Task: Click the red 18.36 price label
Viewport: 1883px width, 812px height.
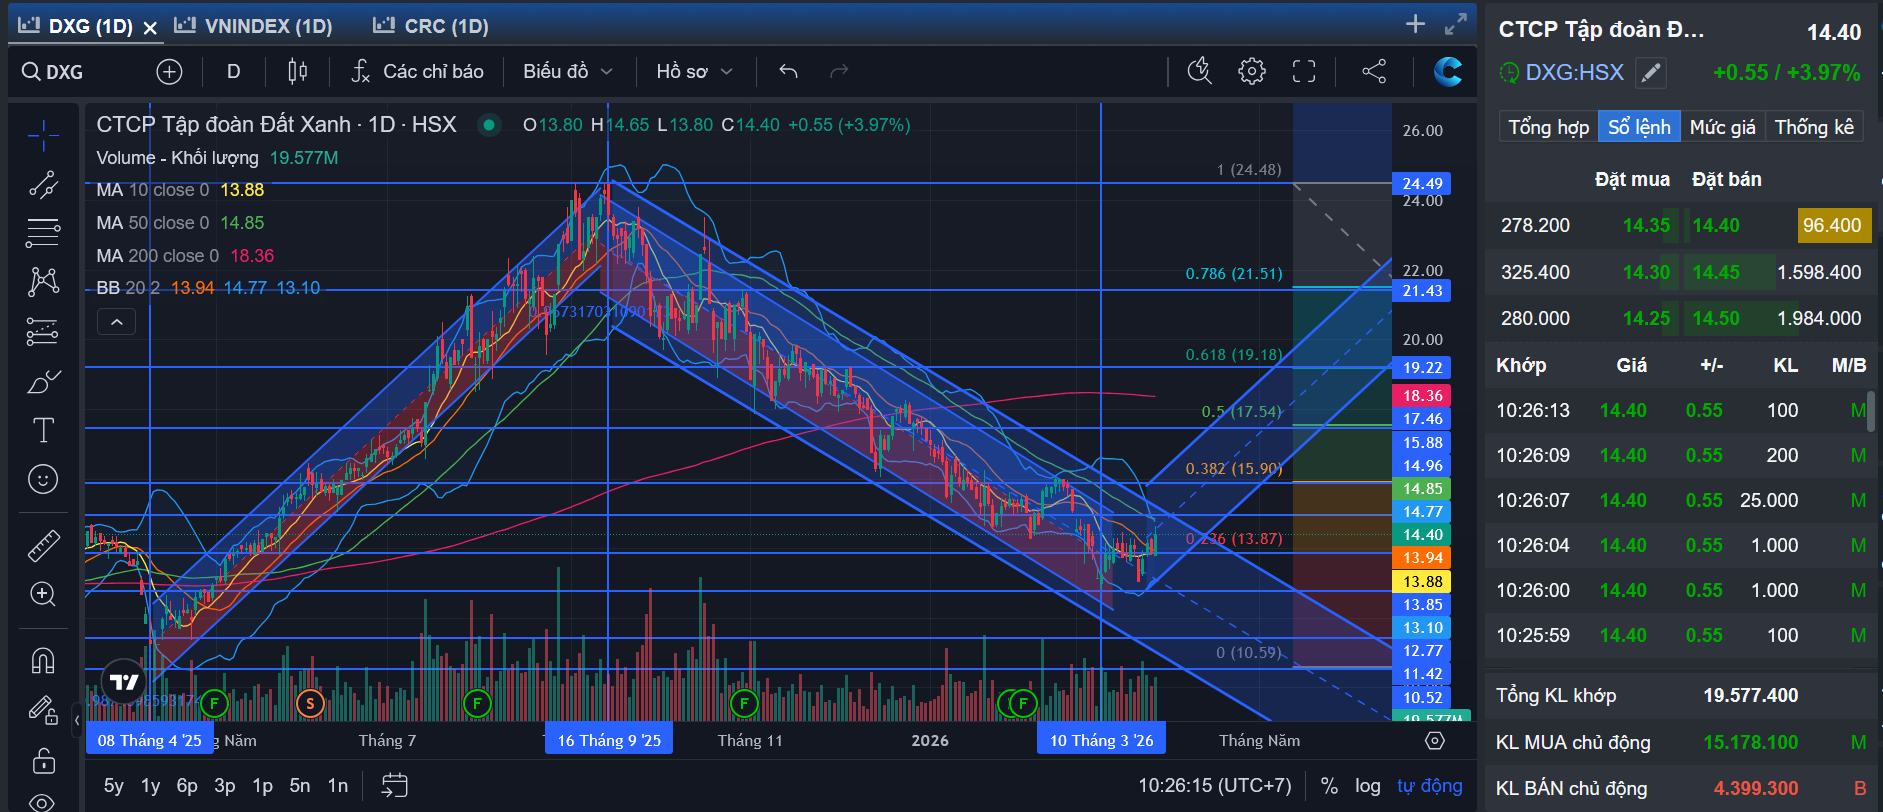Action: click(x=1422, y=396)
